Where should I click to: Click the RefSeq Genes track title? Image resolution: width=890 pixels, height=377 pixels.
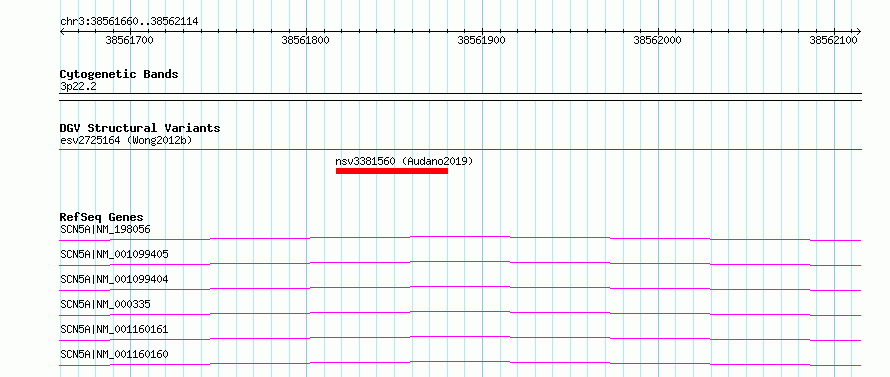coord(102,217)
